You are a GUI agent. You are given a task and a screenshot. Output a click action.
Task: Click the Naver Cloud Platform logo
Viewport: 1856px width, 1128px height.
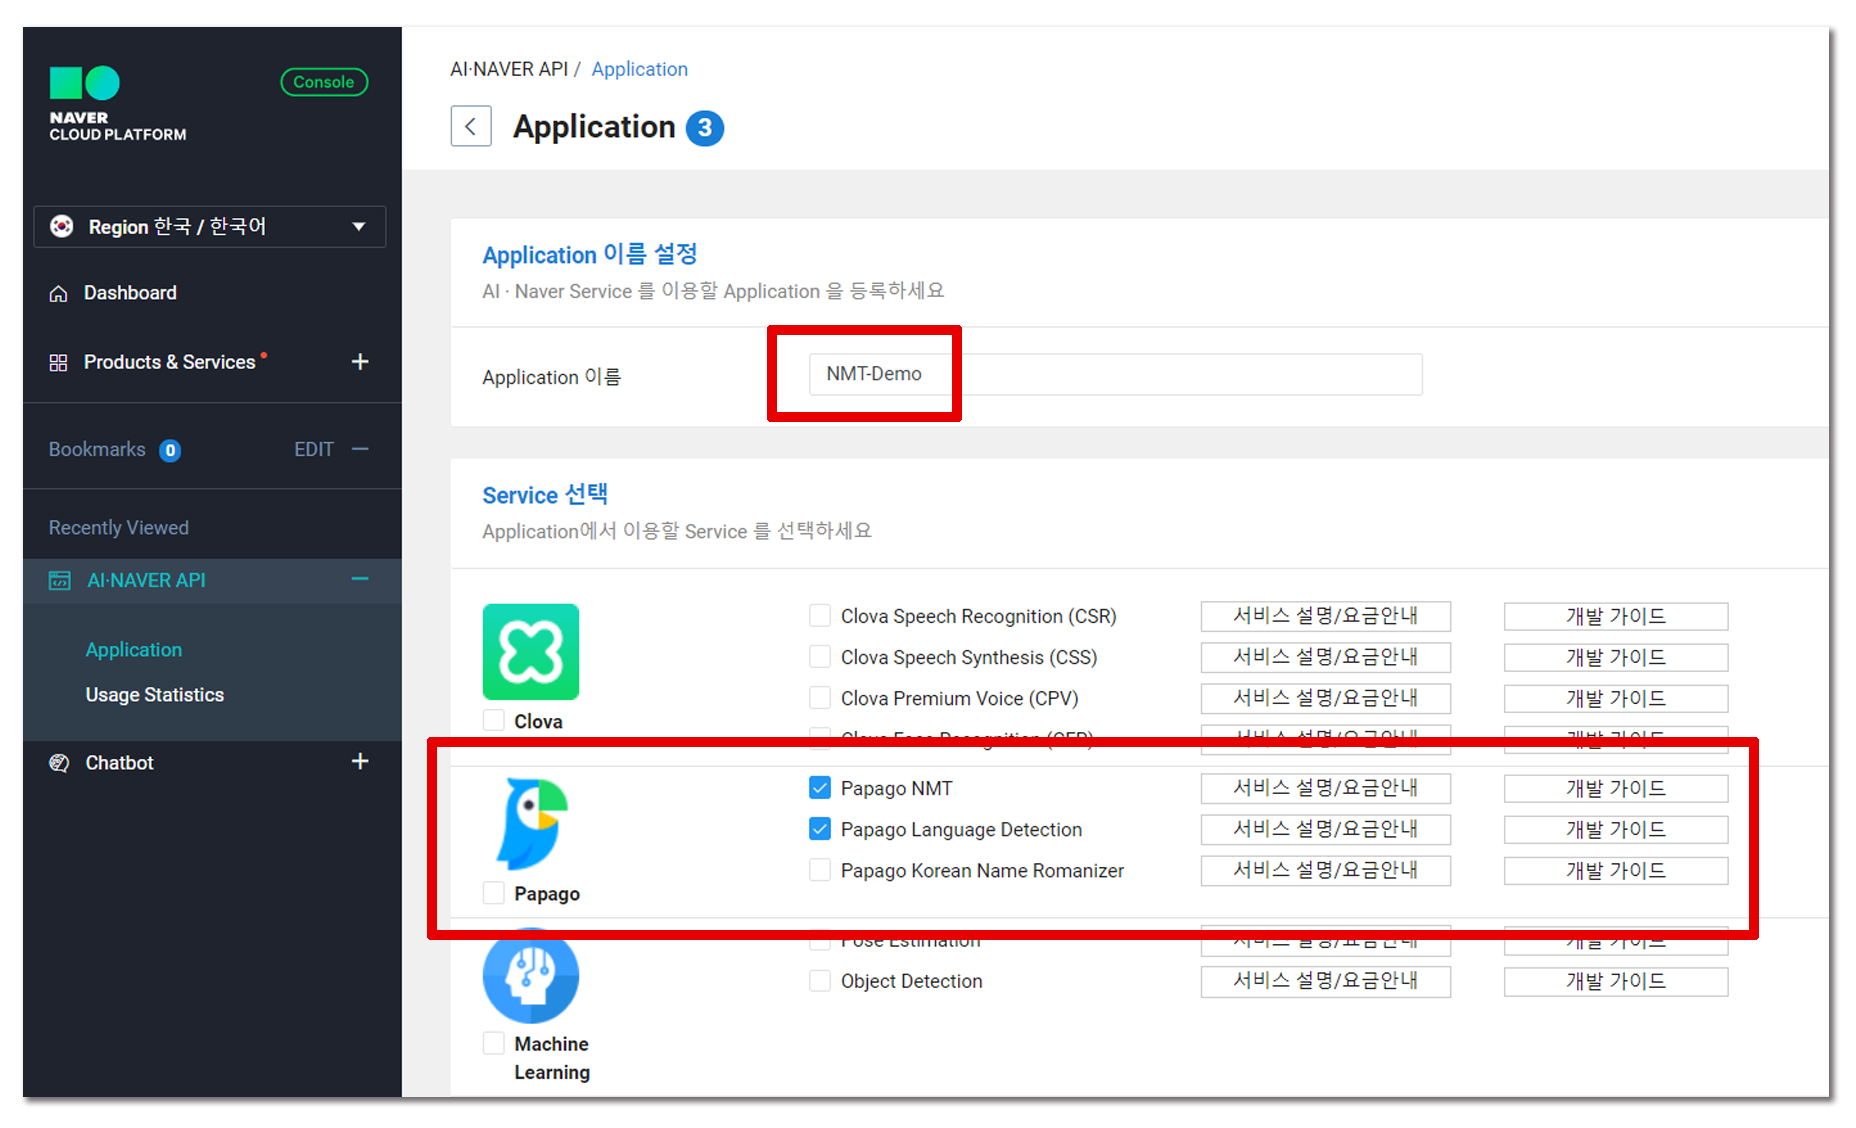(x=117, y=104)
